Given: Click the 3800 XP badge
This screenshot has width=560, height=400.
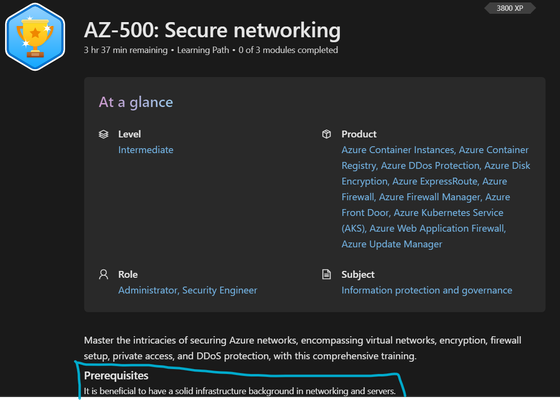Looking at the screenshot, I should 510,8.
